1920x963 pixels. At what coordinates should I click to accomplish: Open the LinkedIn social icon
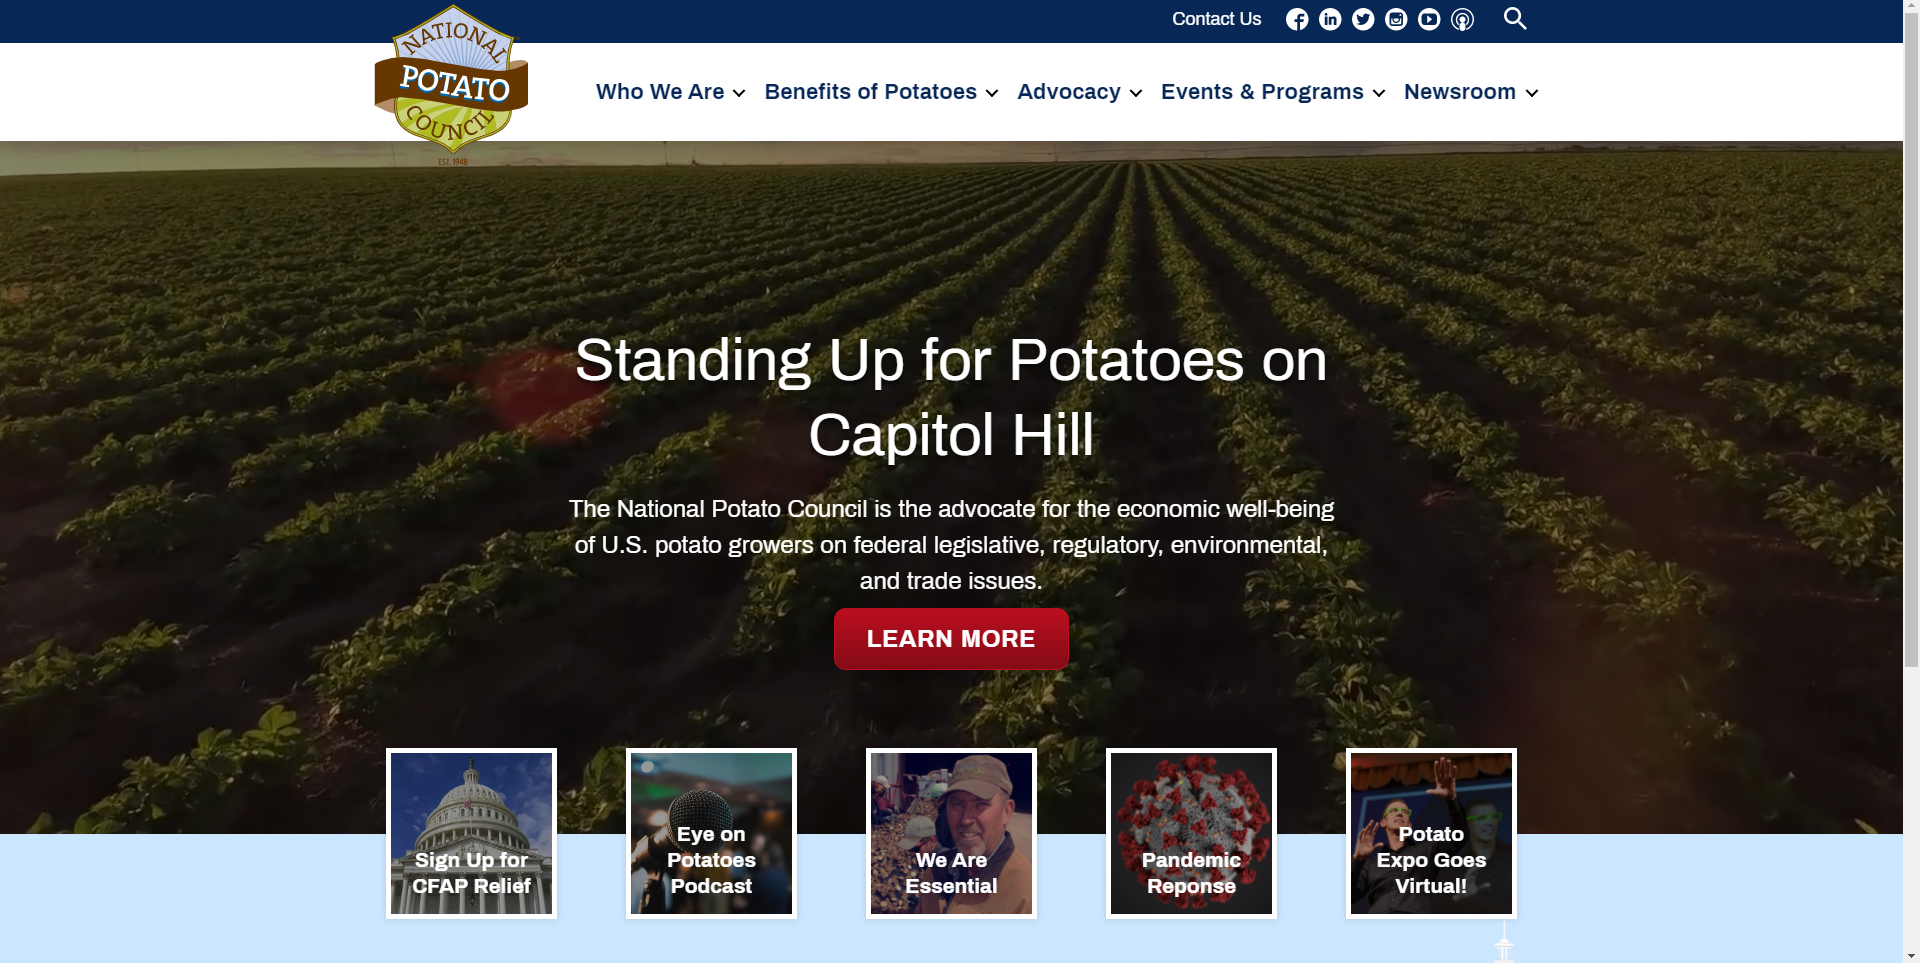click(x=1330, y=20)
